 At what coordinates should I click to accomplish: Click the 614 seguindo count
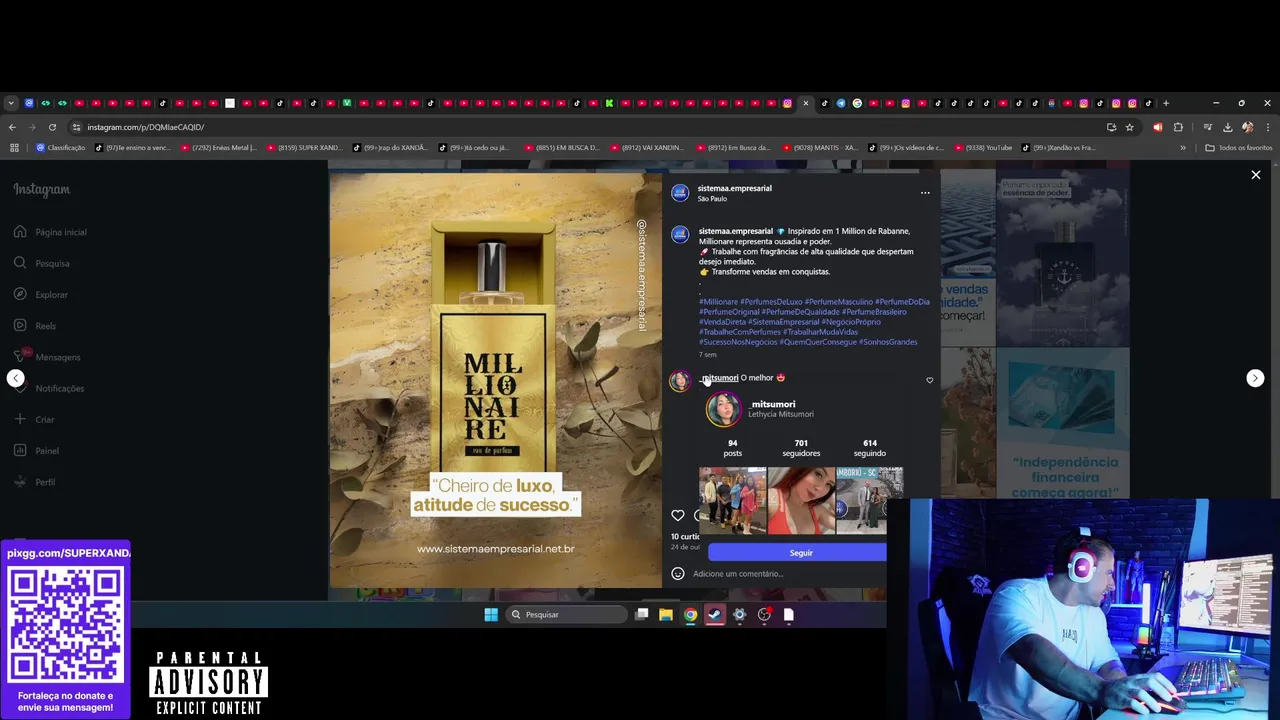(870, 448)
